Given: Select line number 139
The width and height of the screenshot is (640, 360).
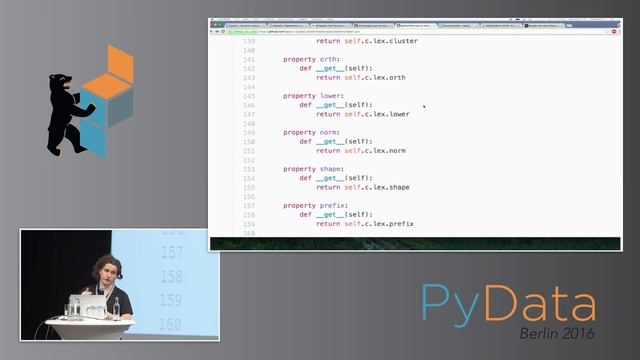Looking at the screenshot, I should [x=249, y=41].
